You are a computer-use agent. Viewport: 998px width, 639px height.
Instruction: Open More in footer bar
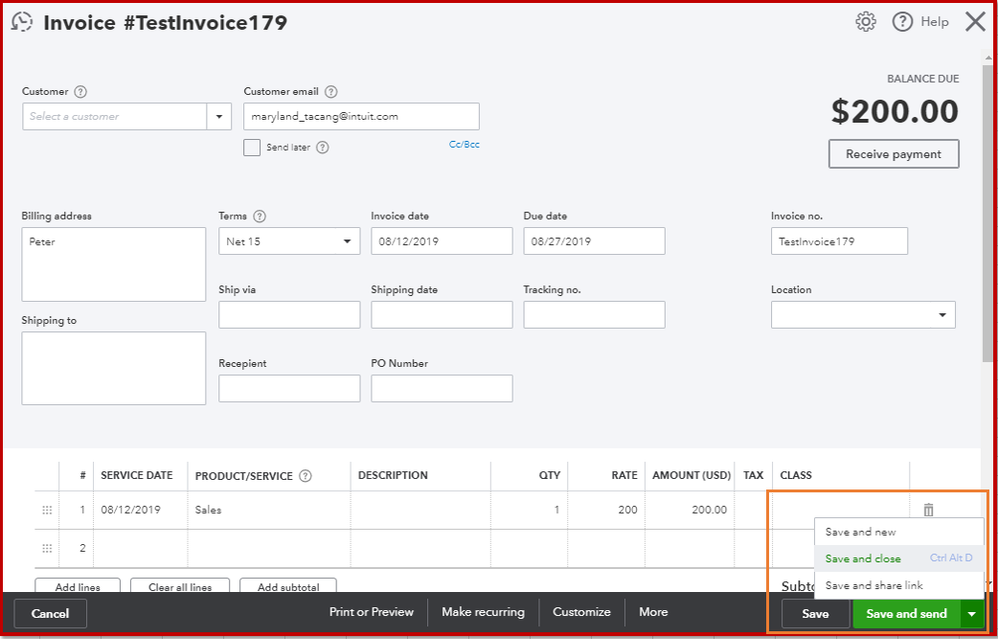point(654,612)
